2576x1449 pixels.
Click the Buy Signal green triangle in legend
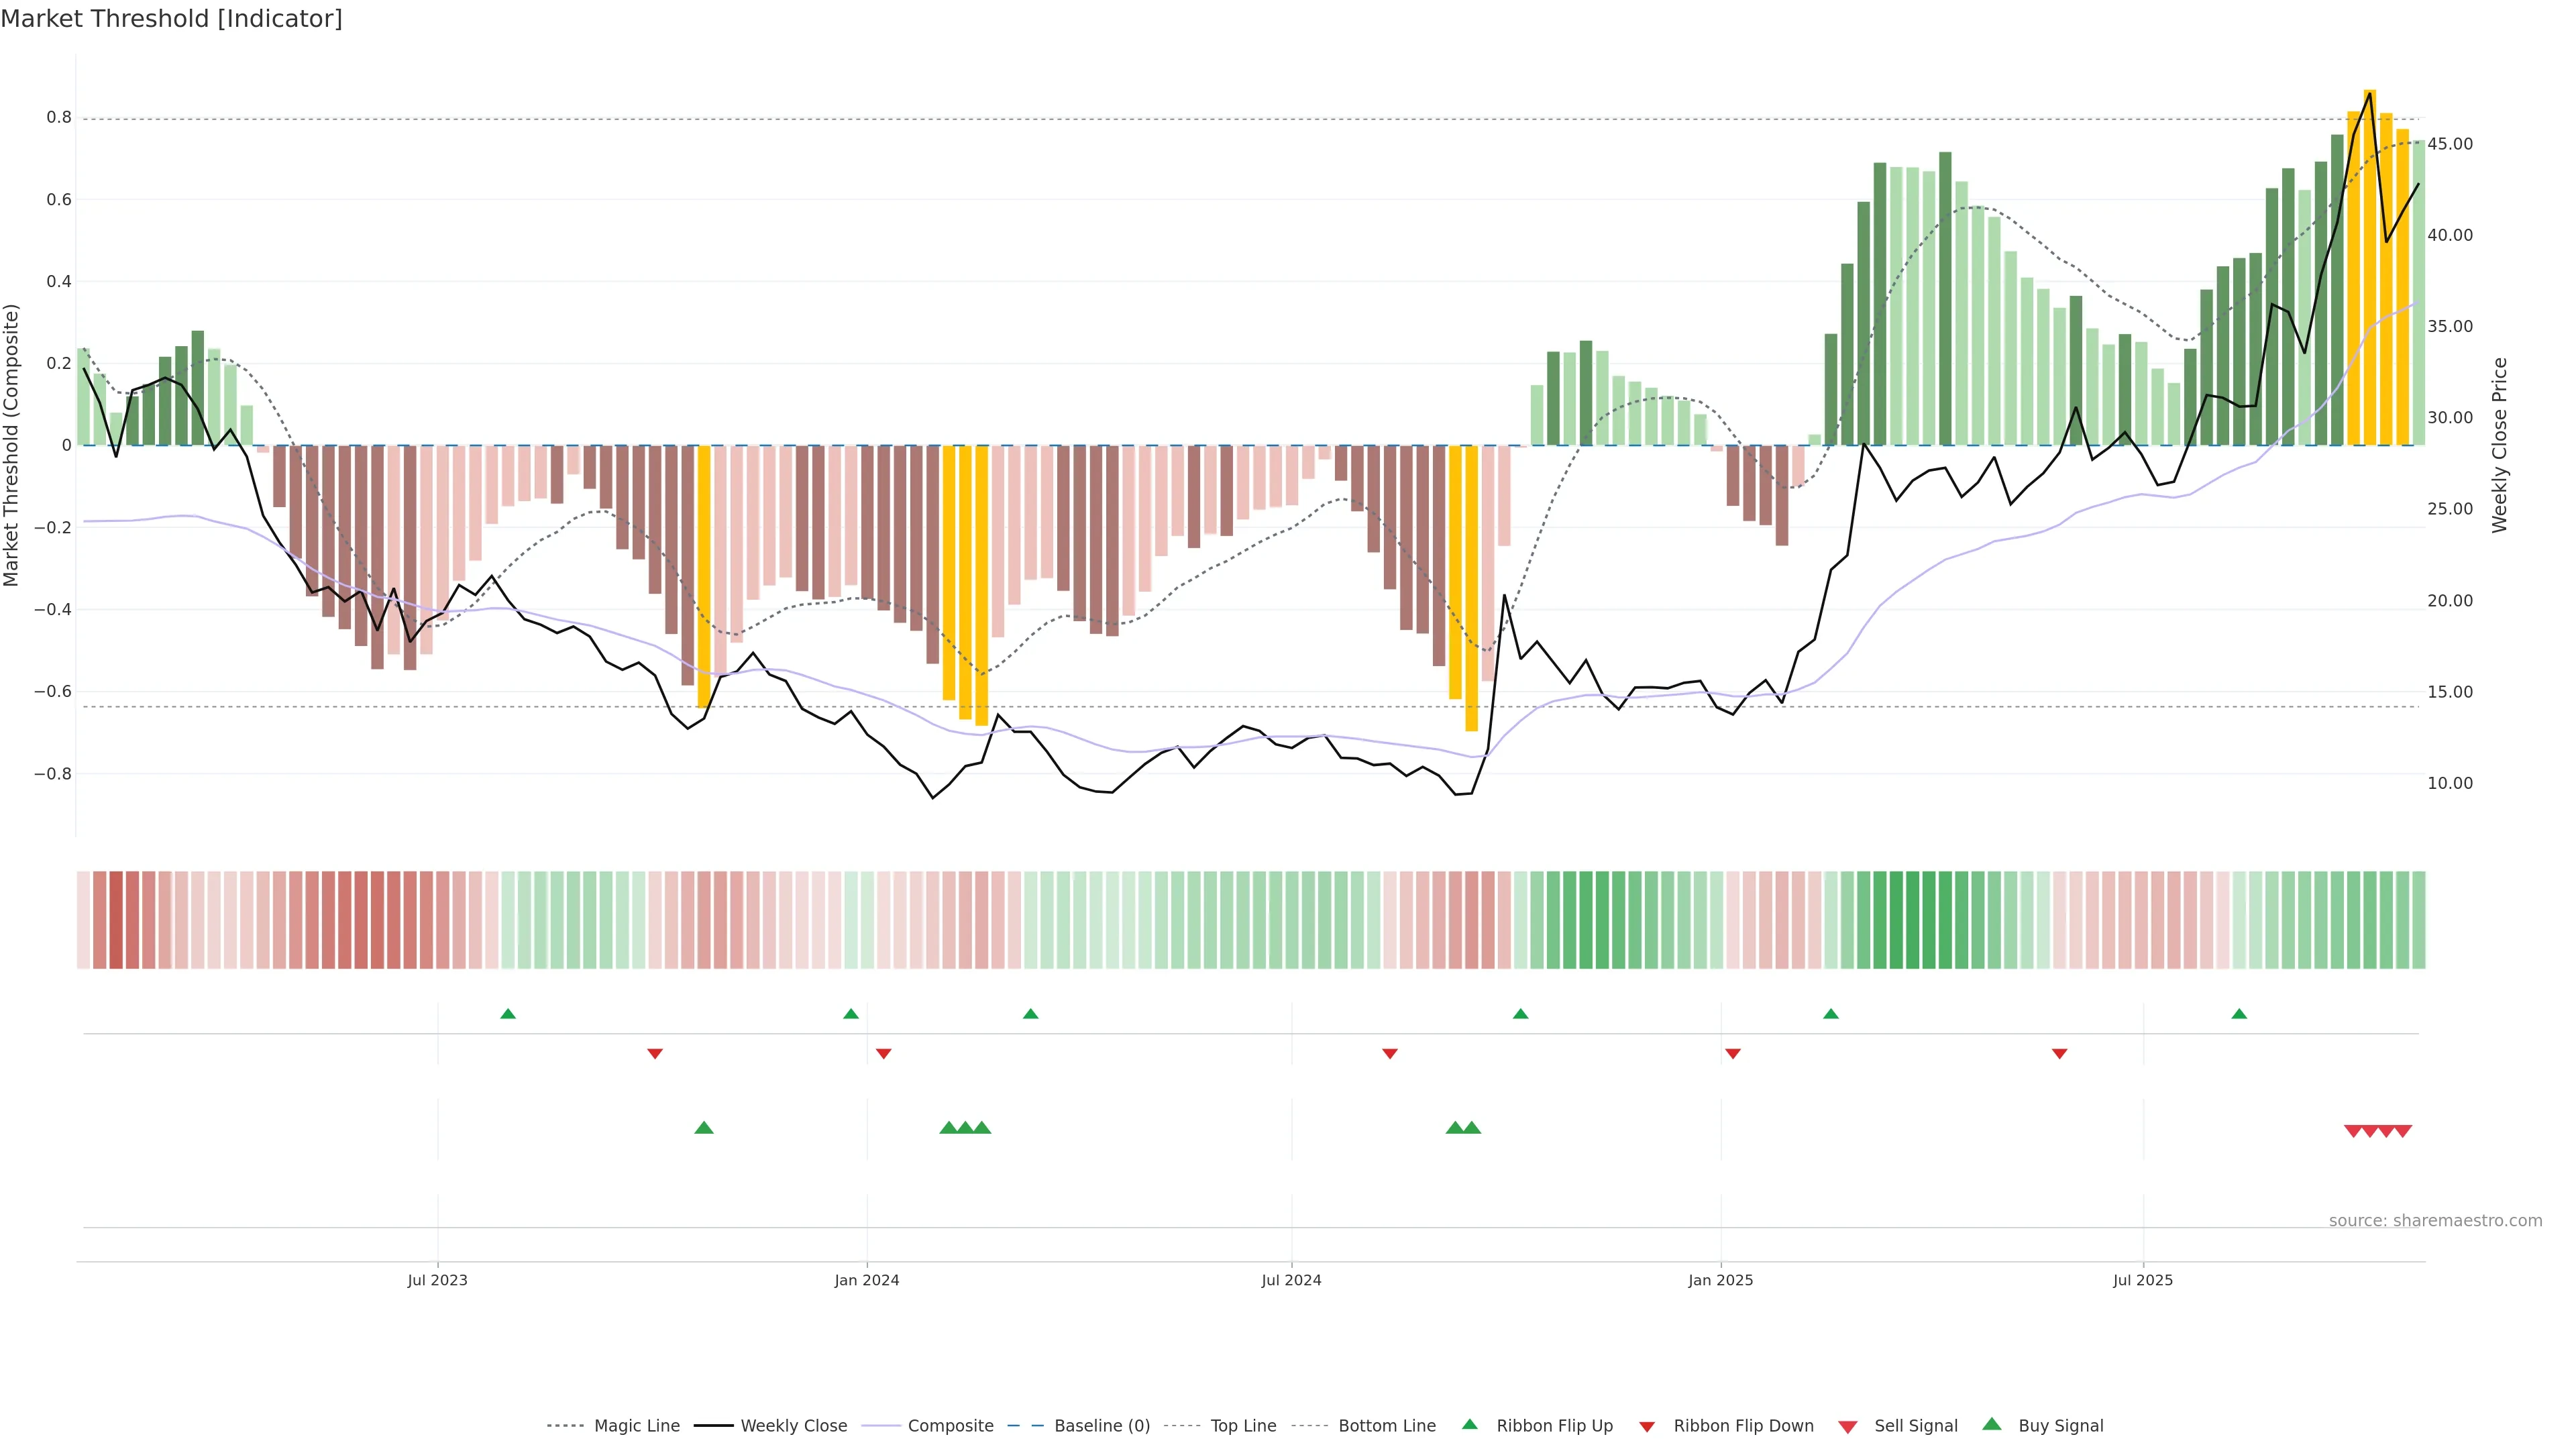point(1991,1424)
